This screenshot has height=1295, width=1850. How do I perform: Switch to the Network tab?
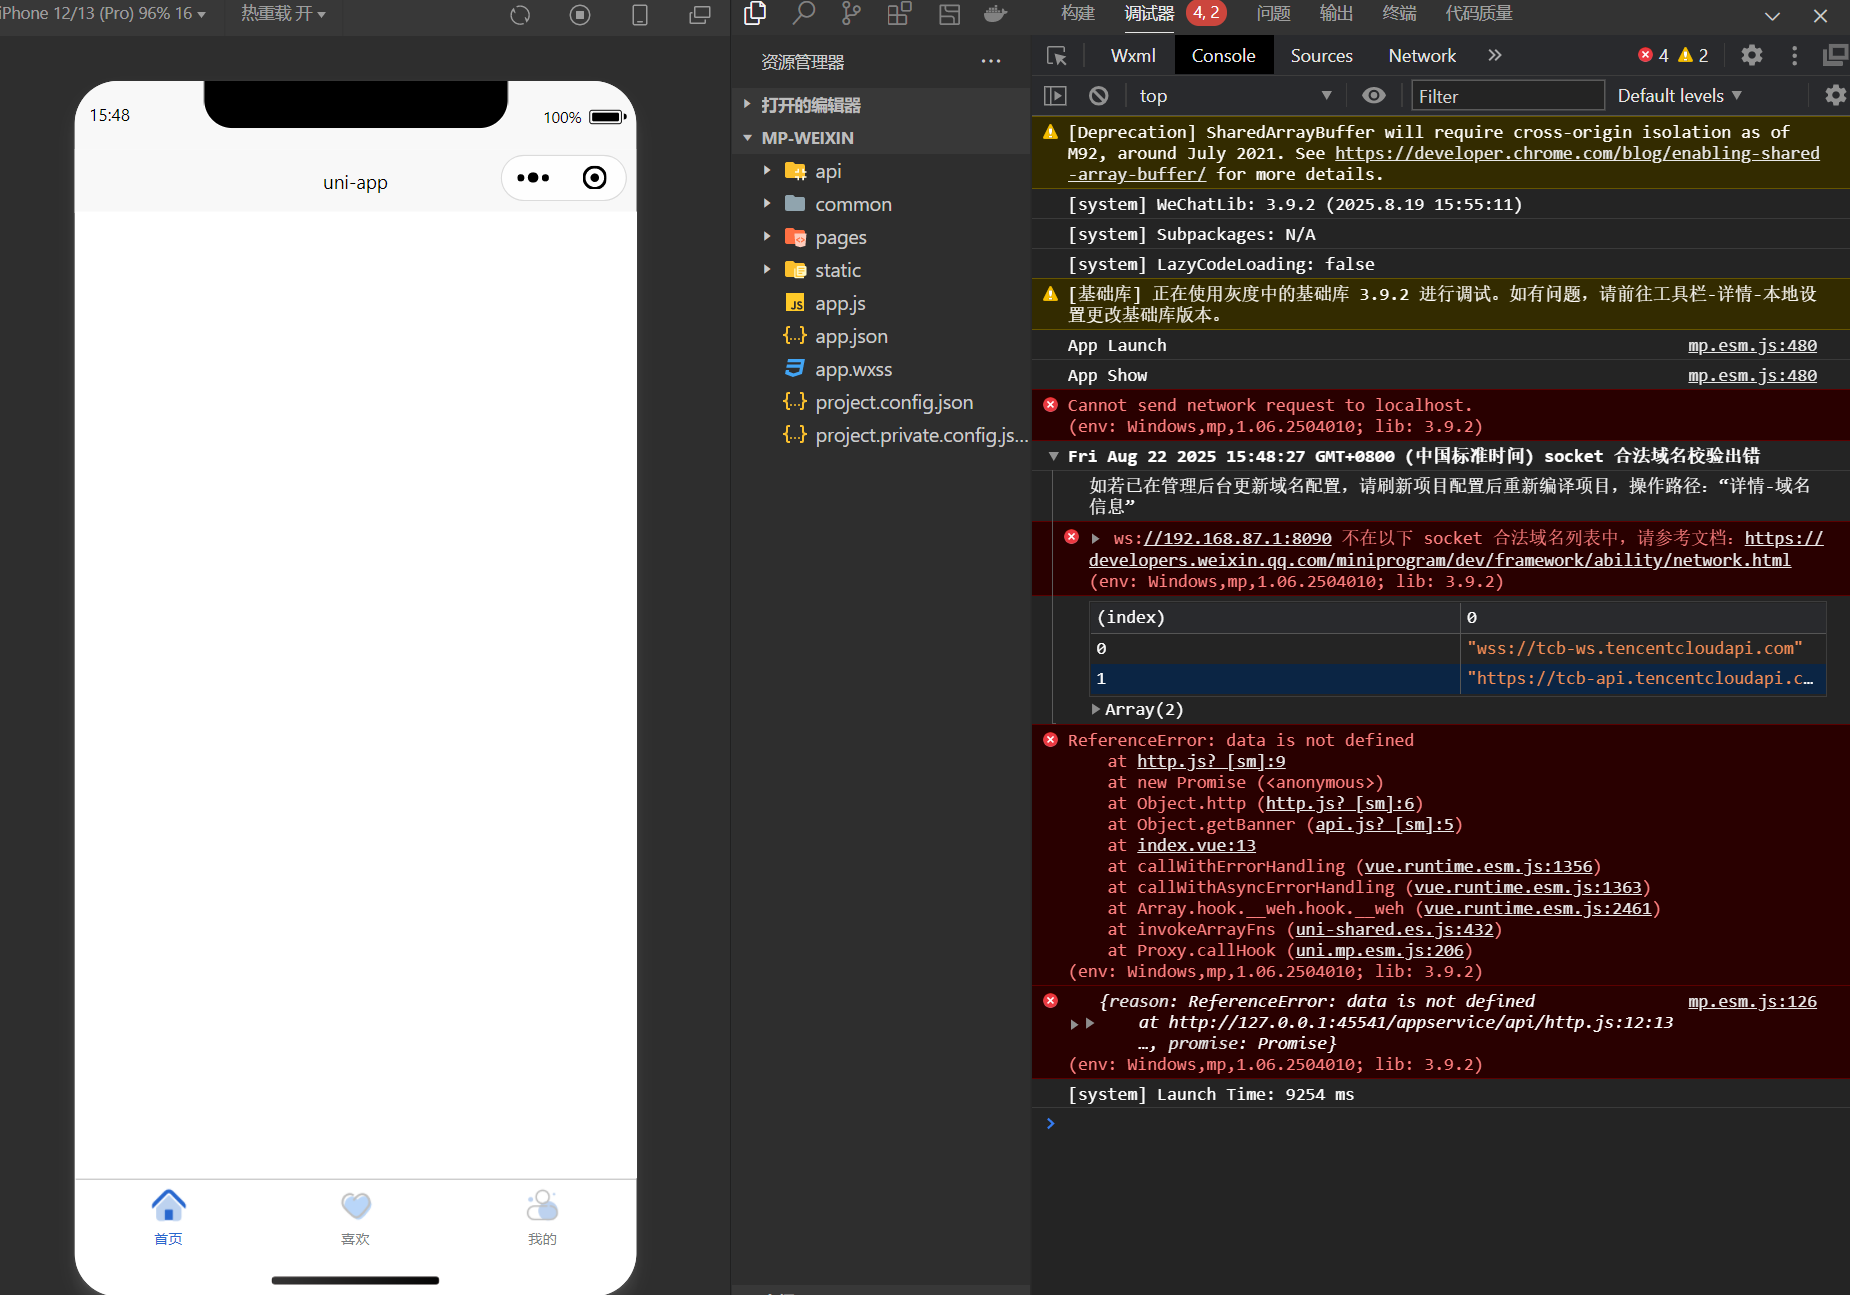pos(1422,56)
